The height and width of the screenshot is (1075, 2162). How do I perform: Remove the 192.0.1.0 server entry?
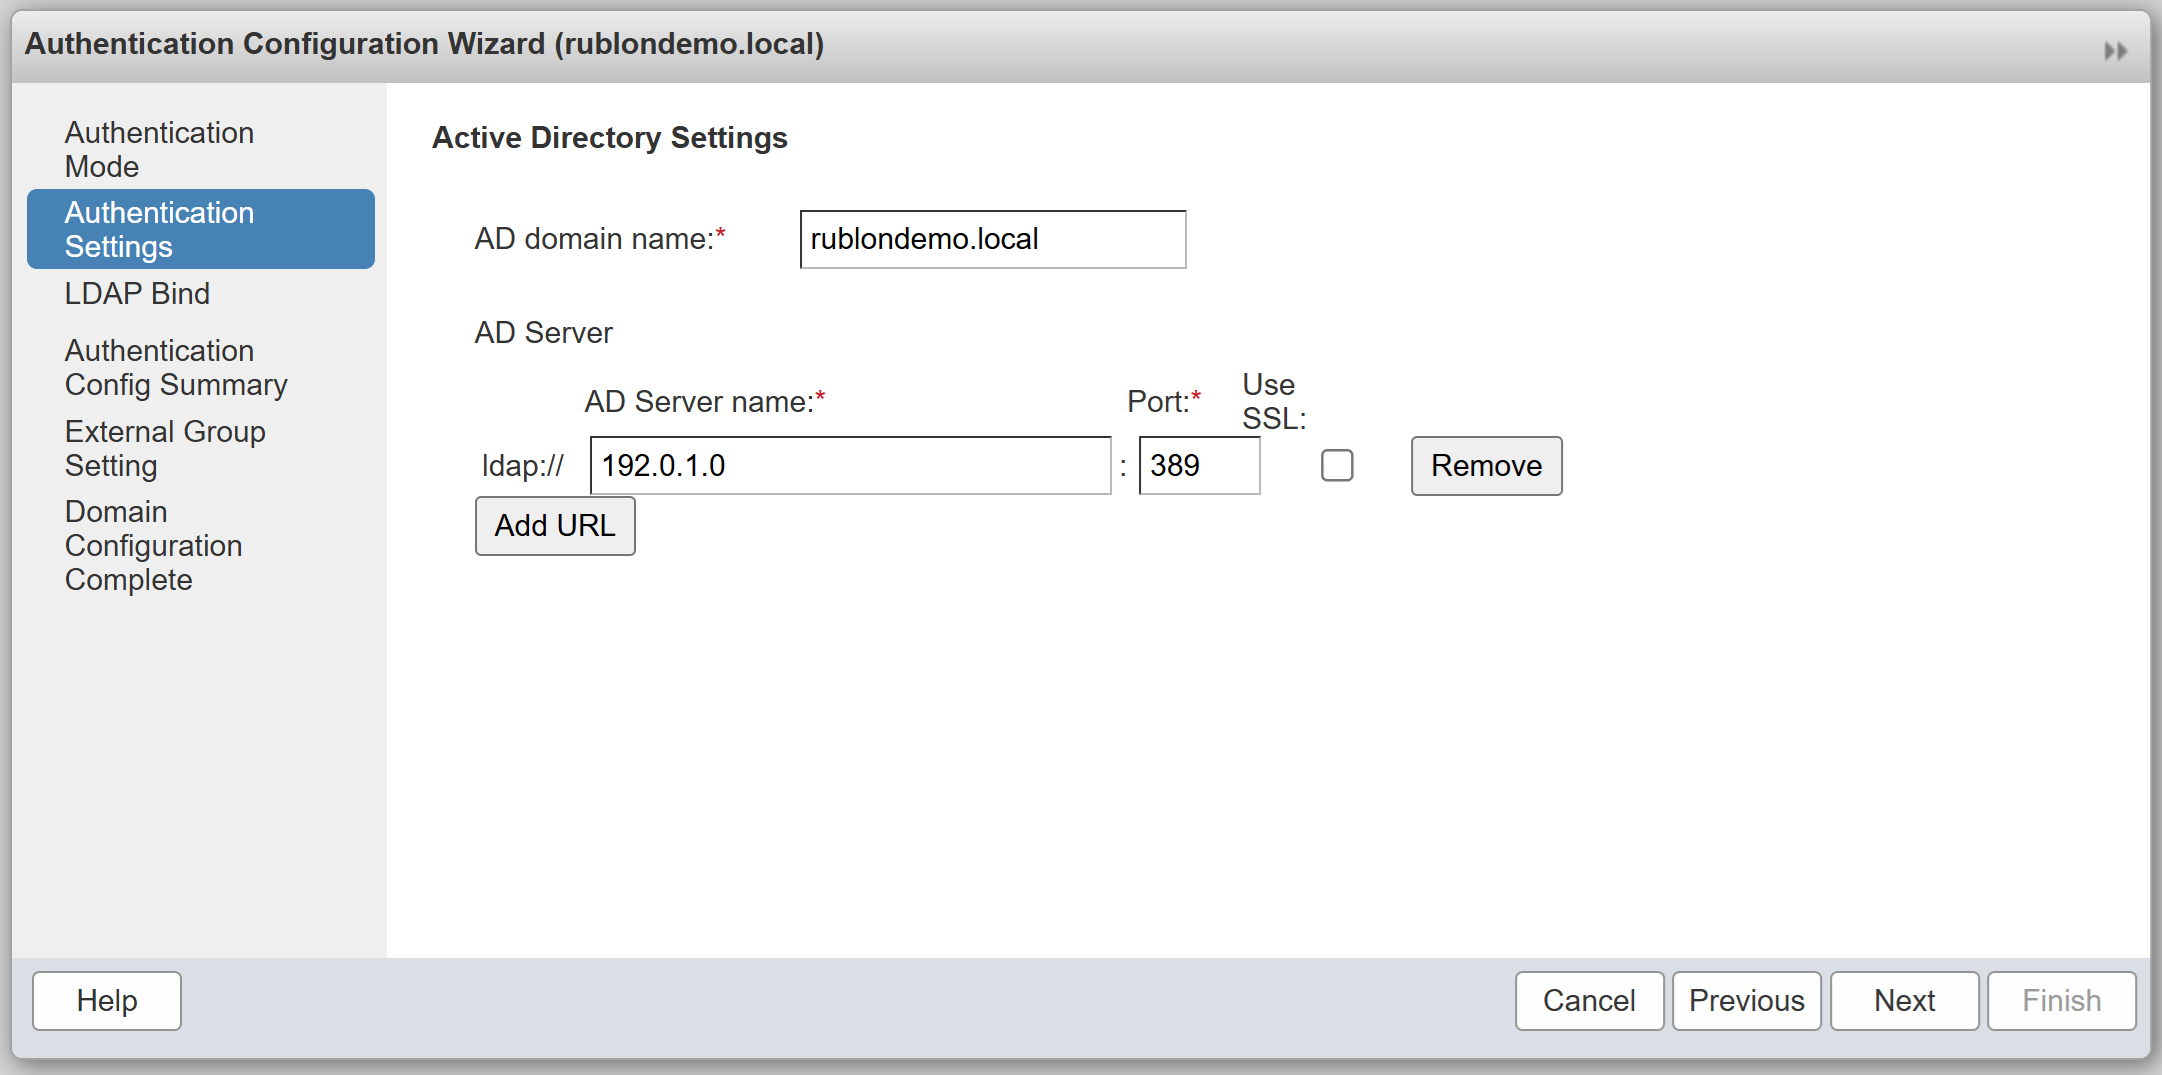coord(1486,466)
